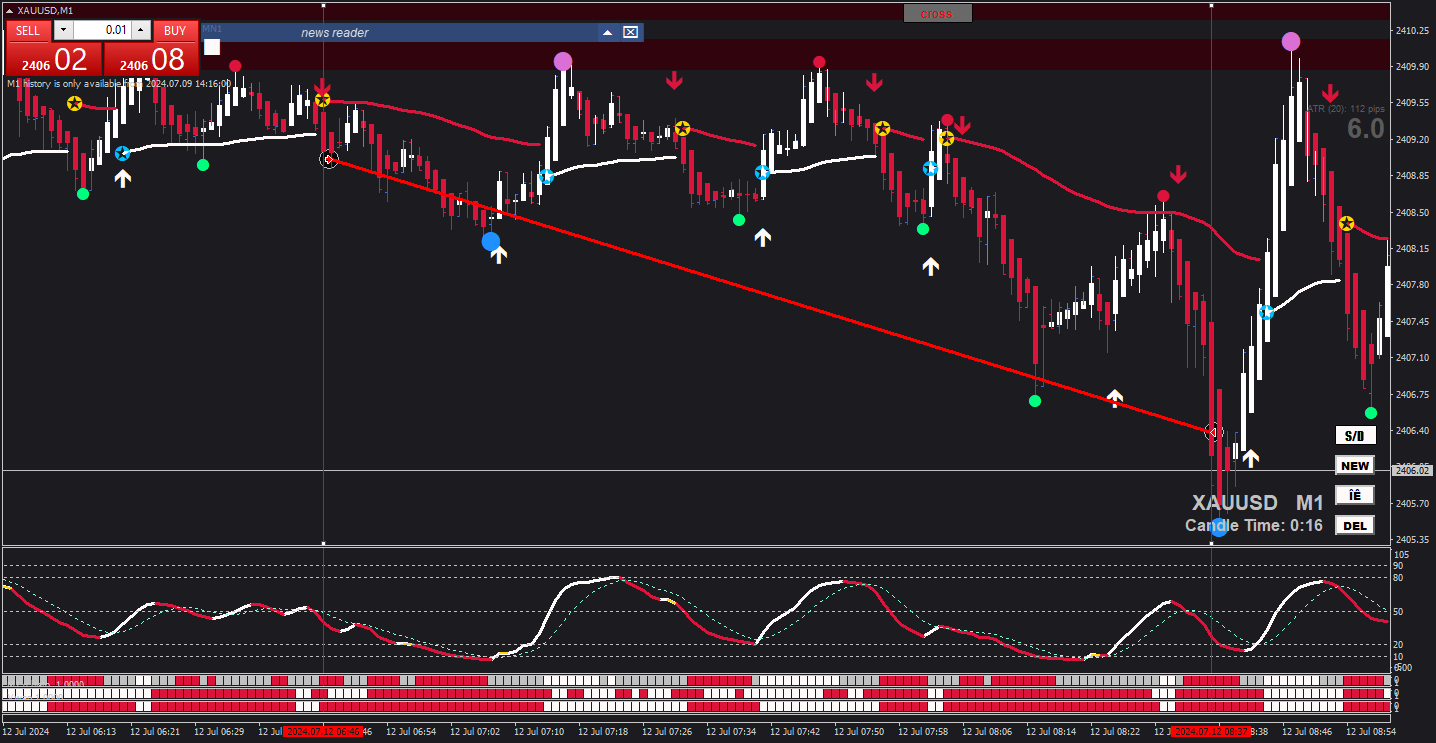The image size is (1436, 743).
Task: Click the 12 Jul 08:54 time axis label
Action: click(x=1371, y=731)
